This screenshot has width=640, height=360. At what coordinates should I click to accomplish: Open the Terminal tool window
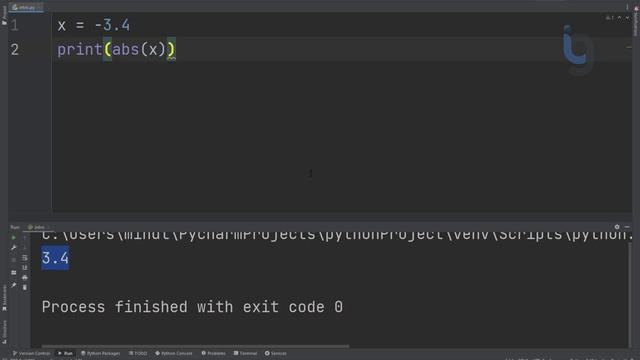[245, 353]
